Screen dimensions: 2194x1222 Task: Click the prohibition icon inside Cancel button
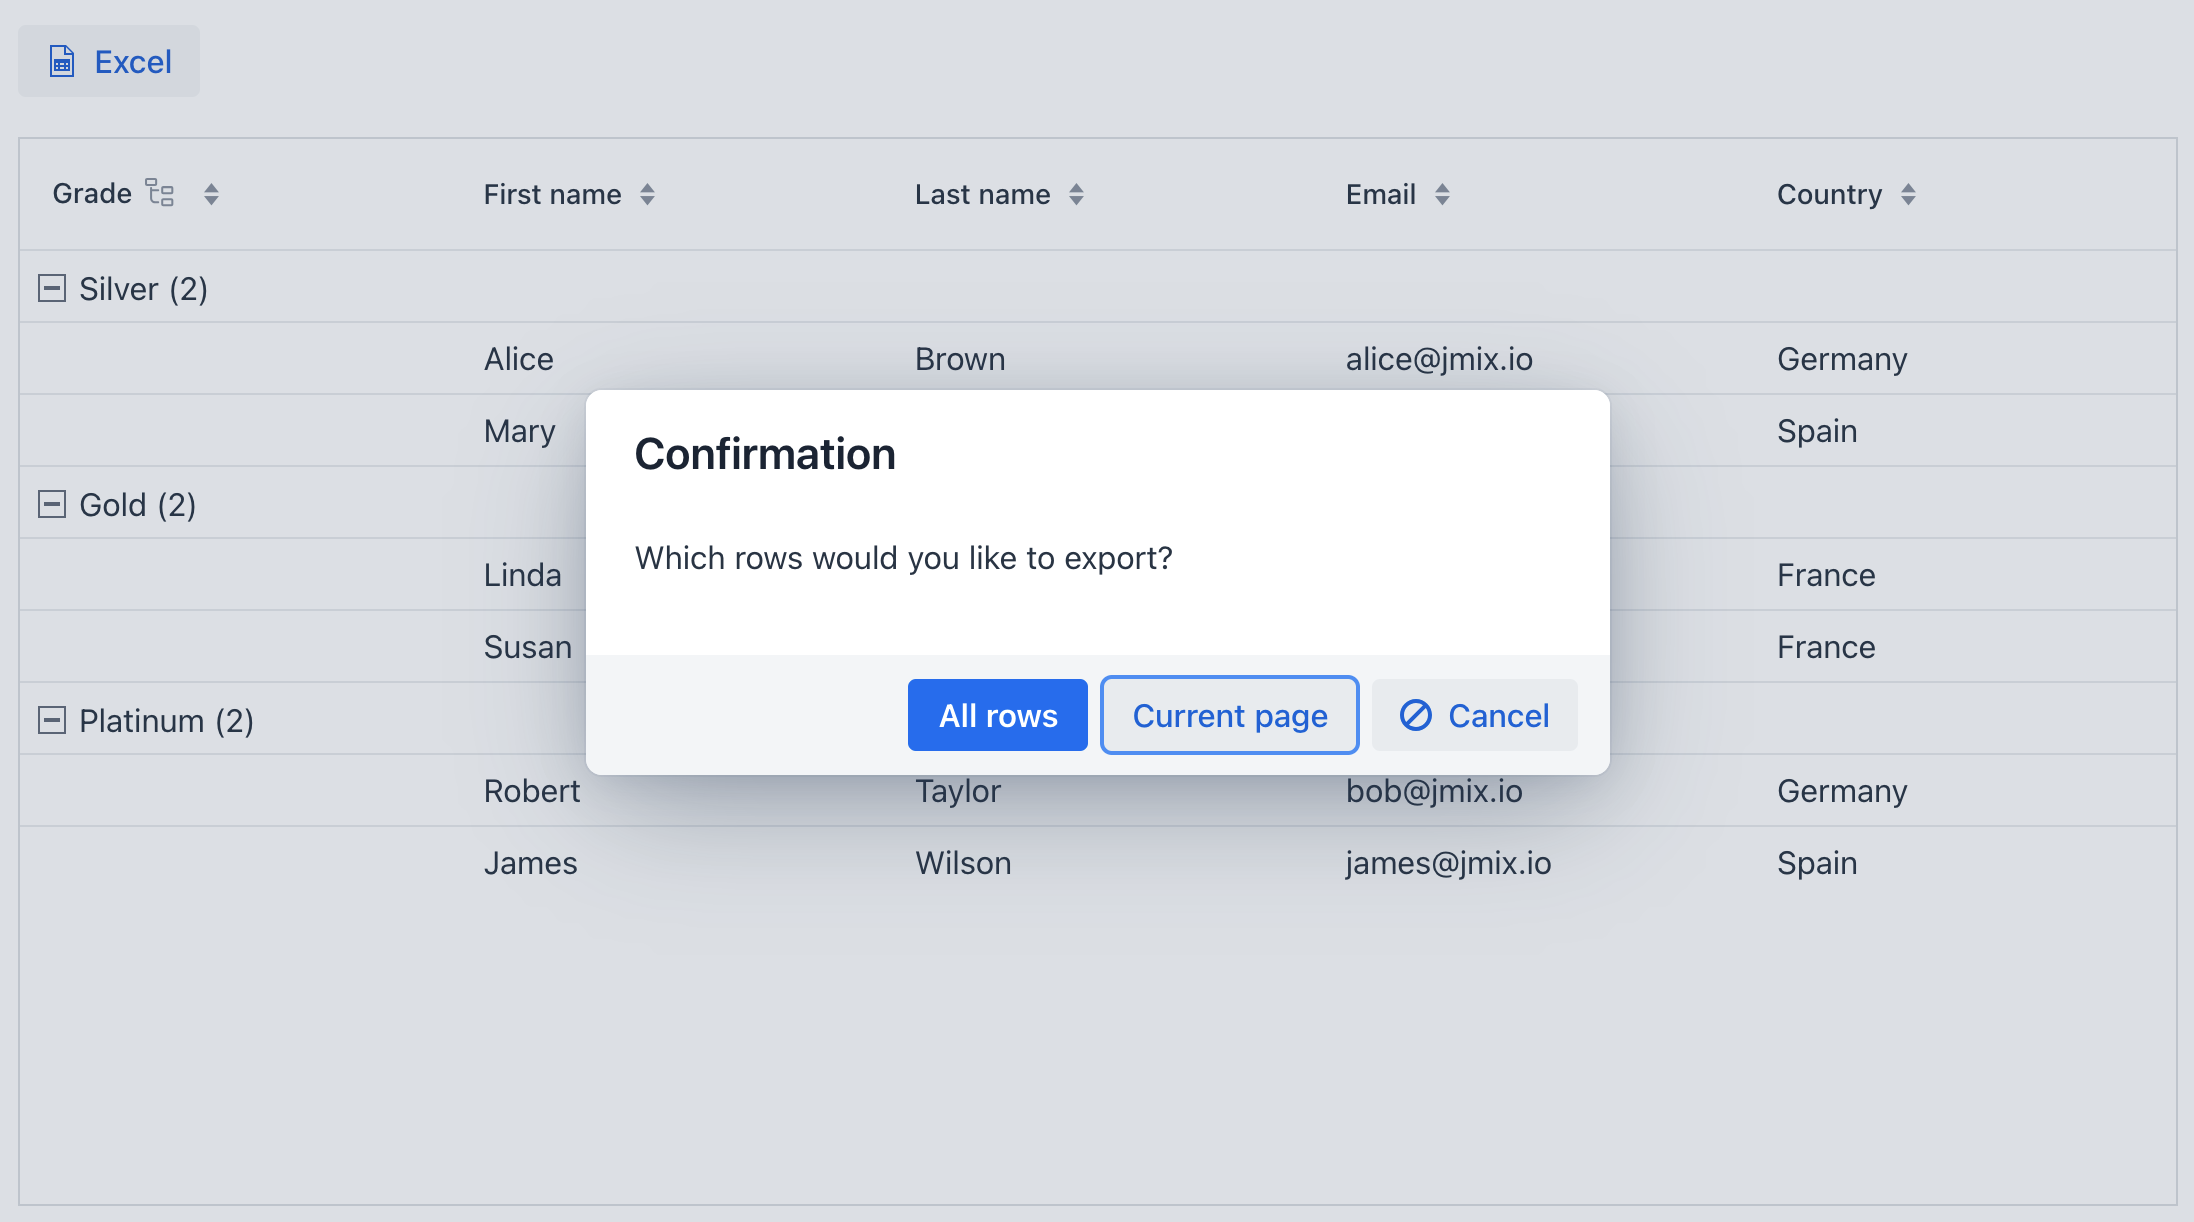pos(1415,715)
